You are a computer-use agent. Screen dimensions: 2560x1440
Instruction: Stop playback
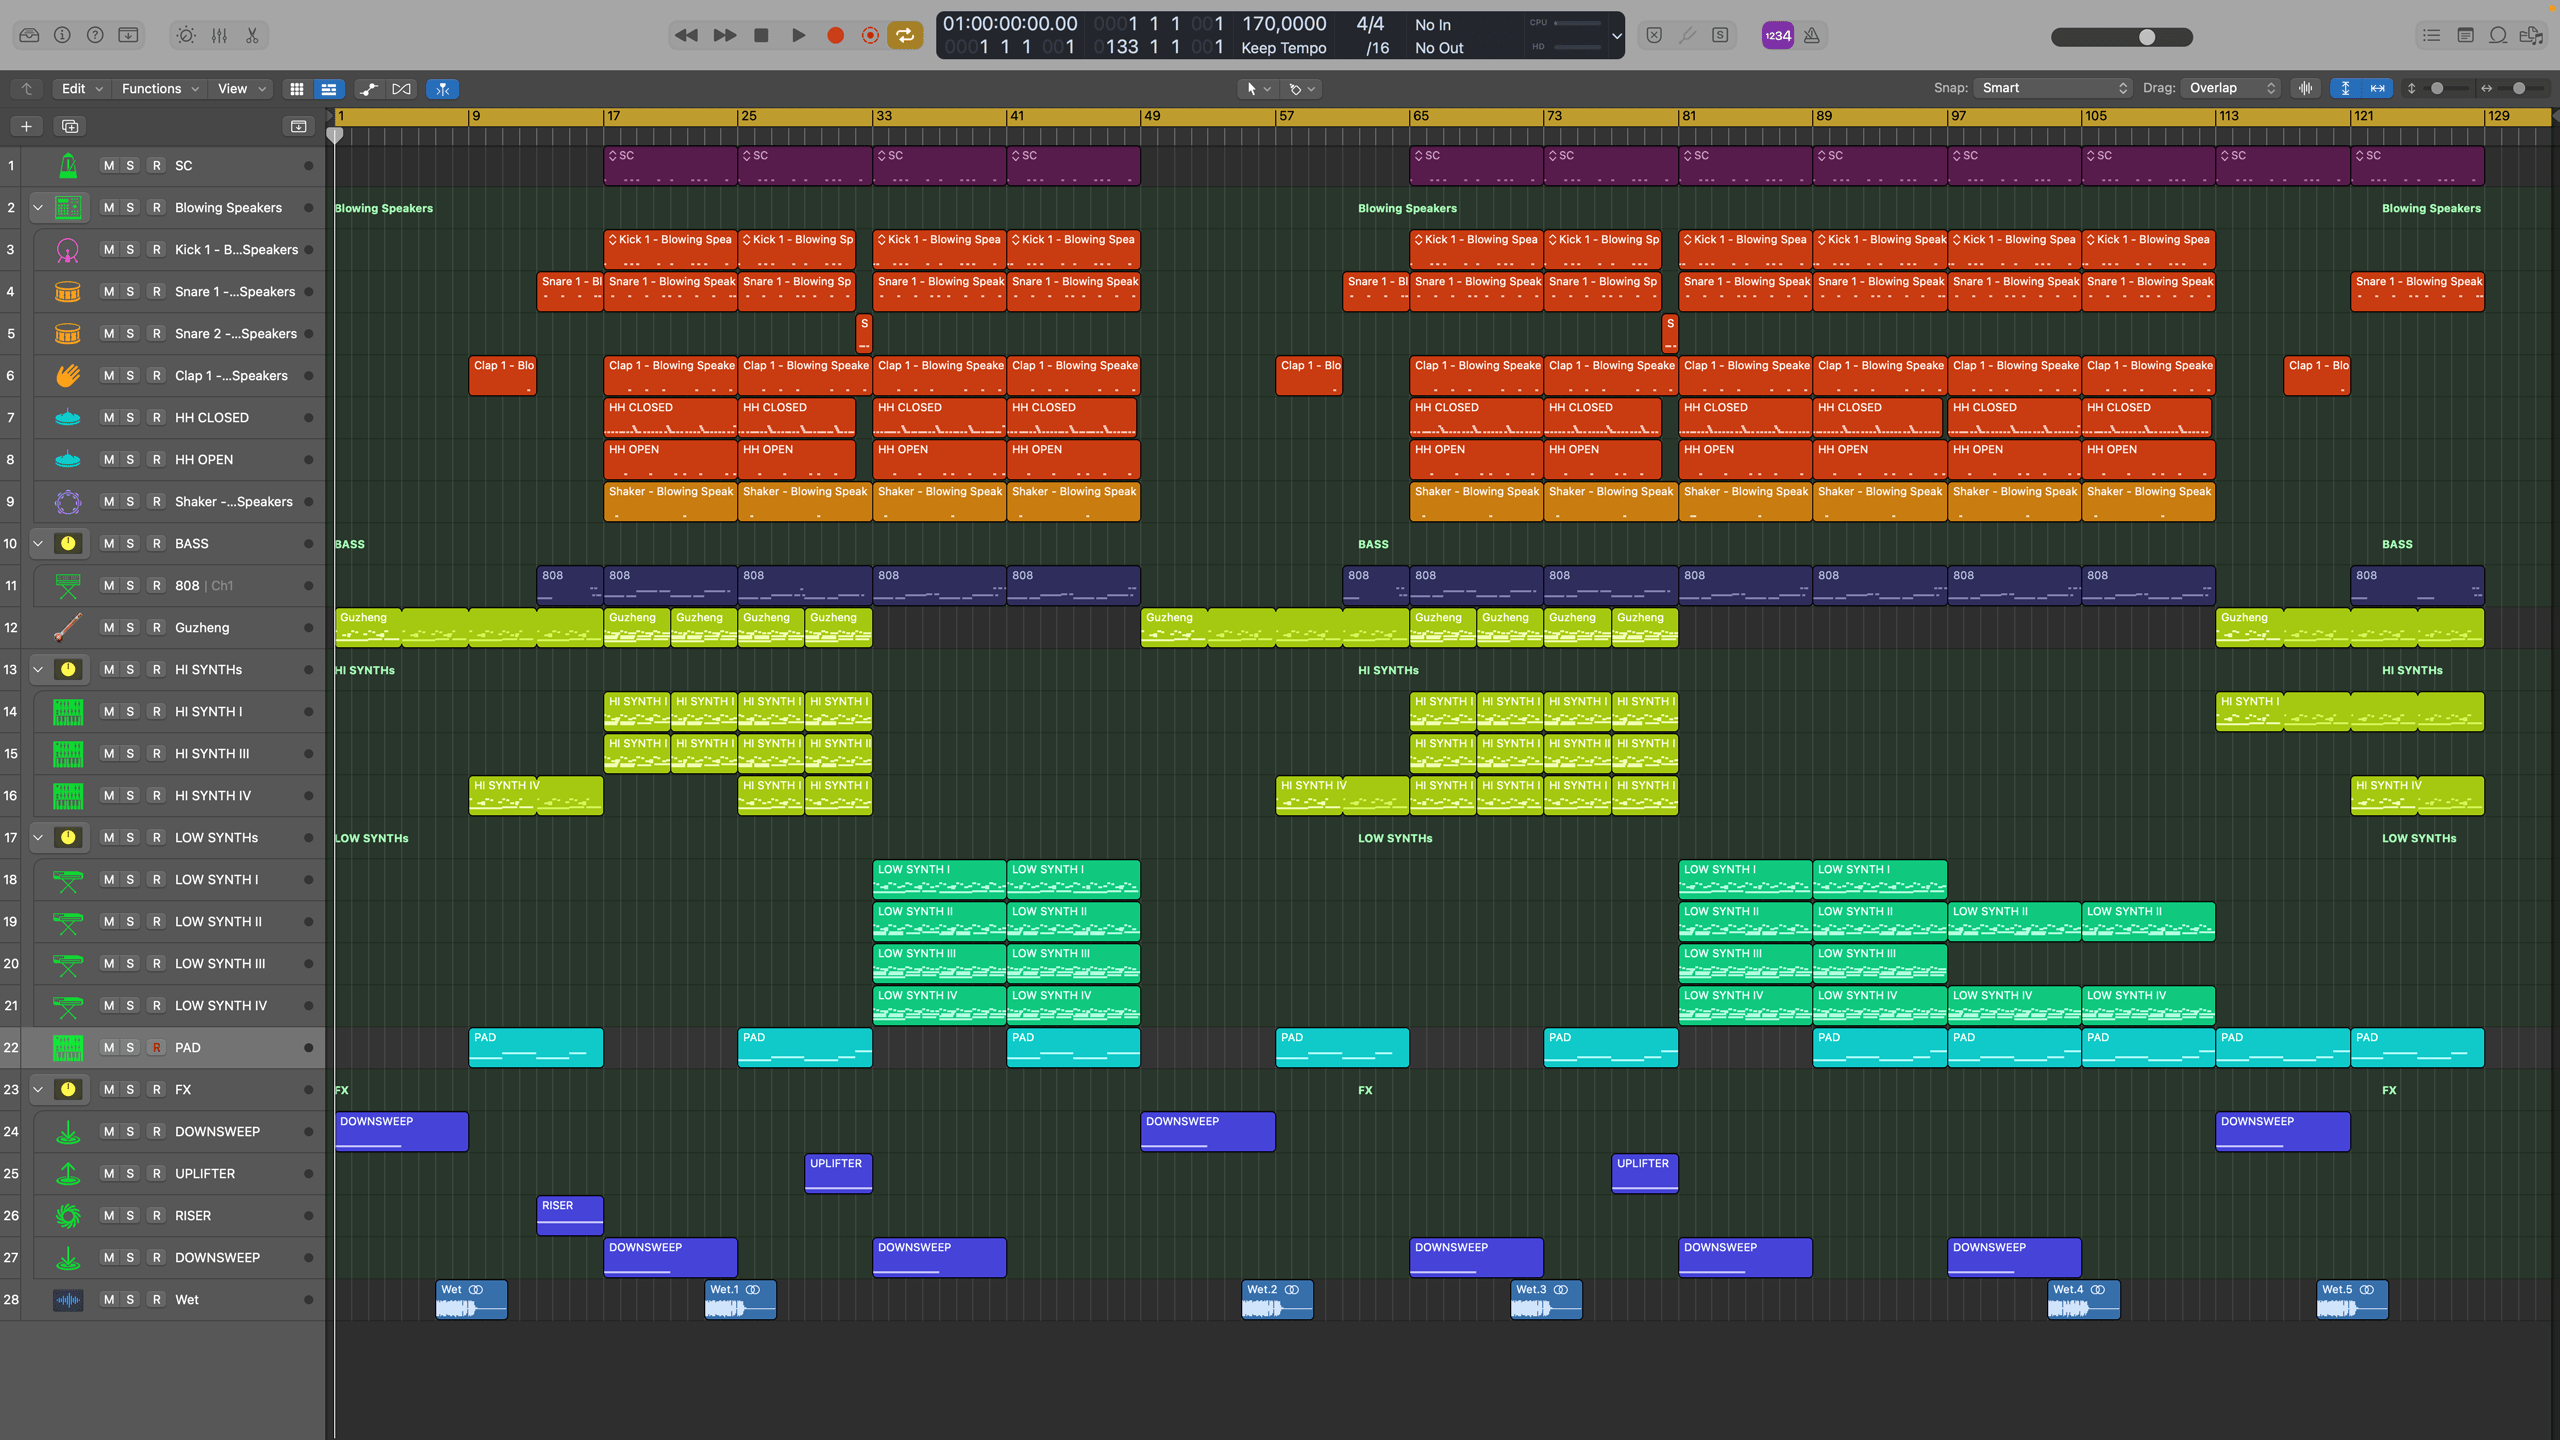pos(761,35)
